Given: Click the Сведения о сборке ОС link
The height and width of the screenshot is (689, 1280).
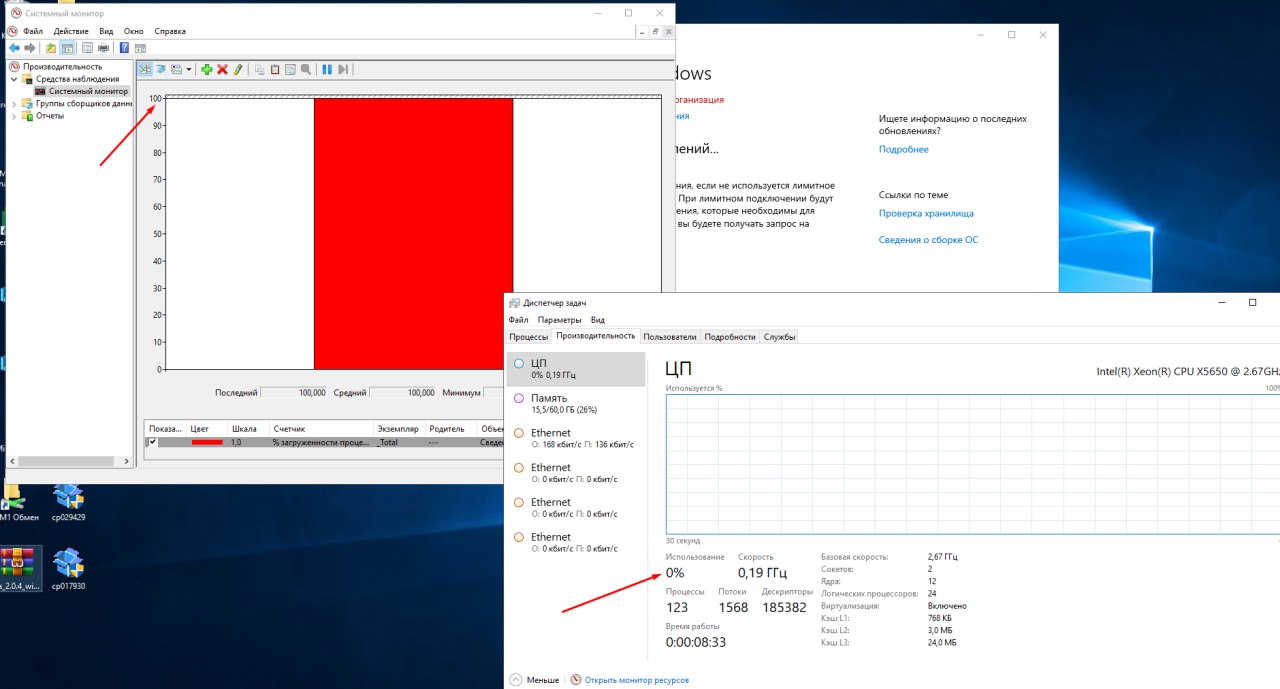Looking at the screenshot, I should pyautogui.click(x=928, y=240).
